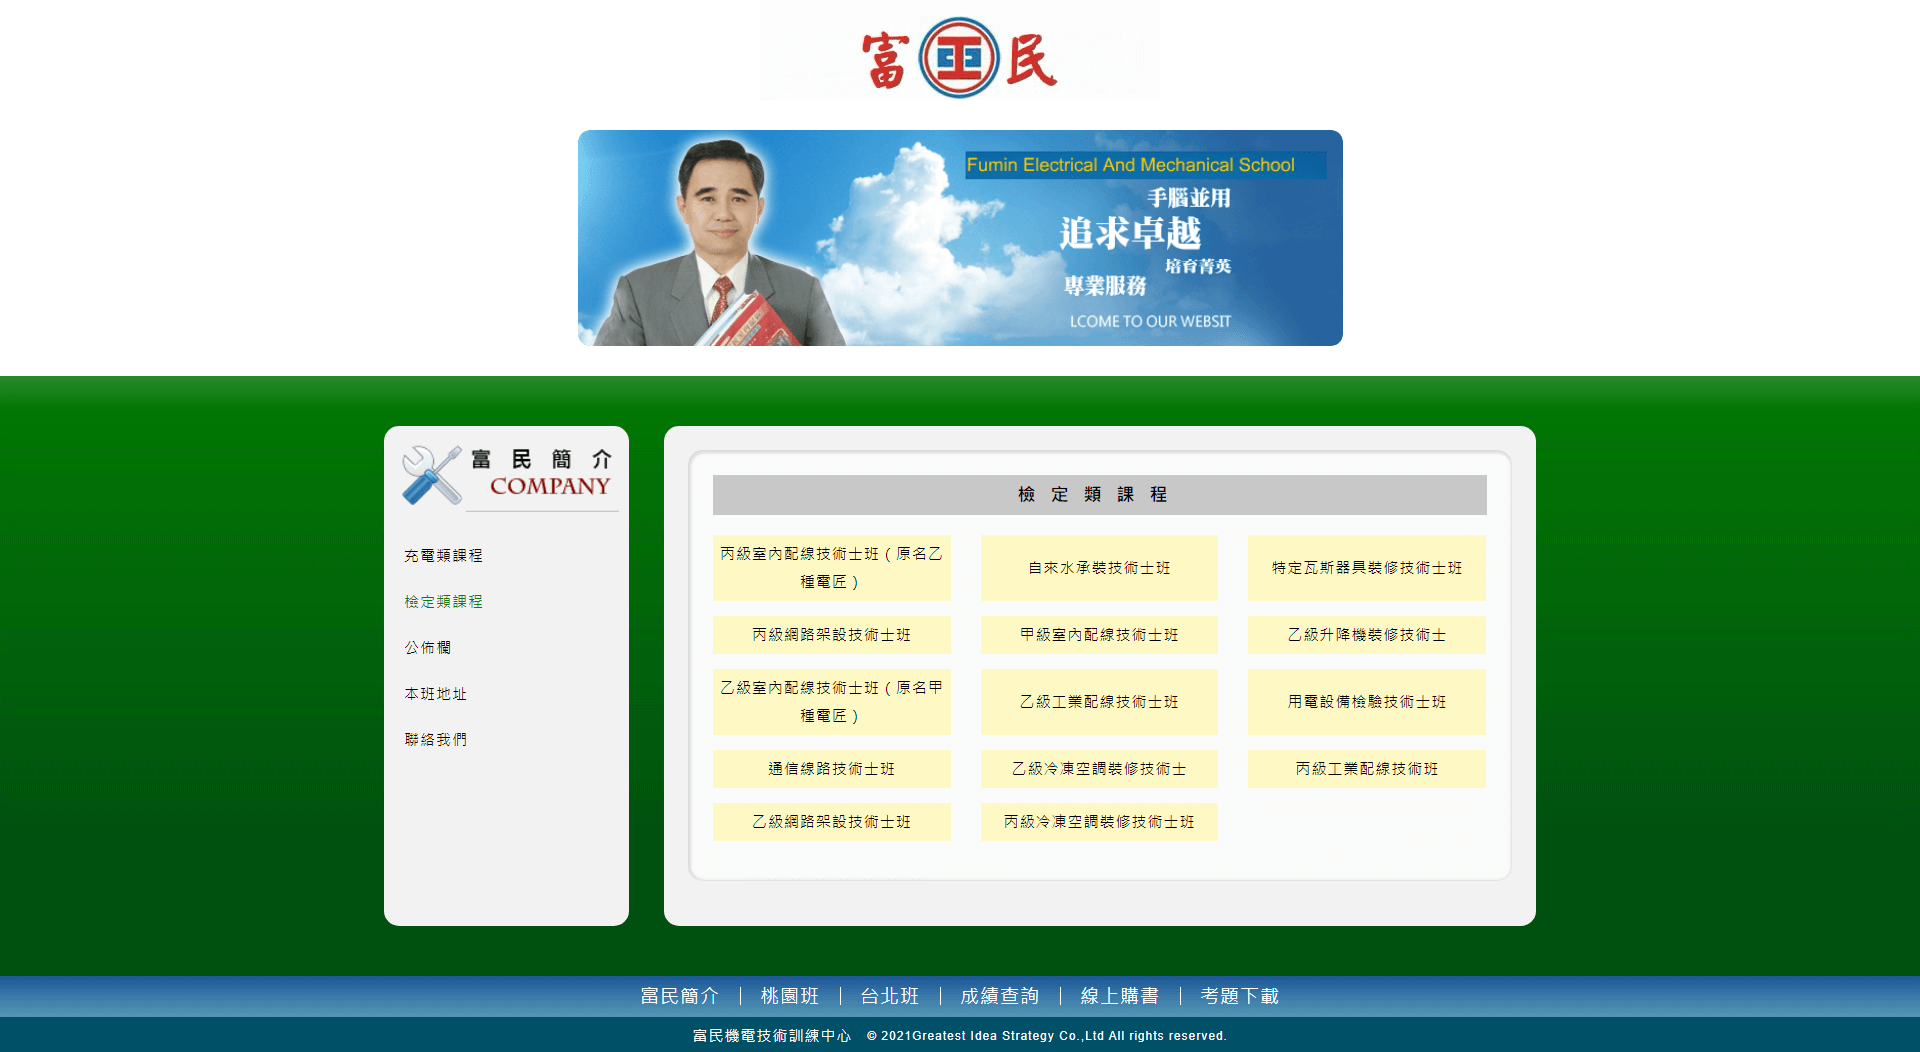Open 充電類課程 in the sidebar
Screen dimensions: 1920x1052
[x=443, y=556]
